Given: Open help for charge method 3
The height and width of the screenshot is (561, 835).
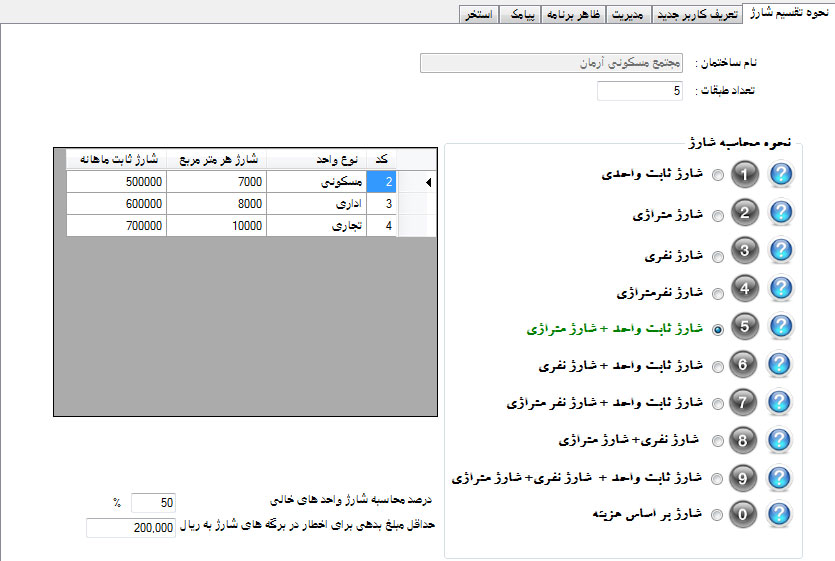Looking at the screenshot, I should [x=781, y=250].
